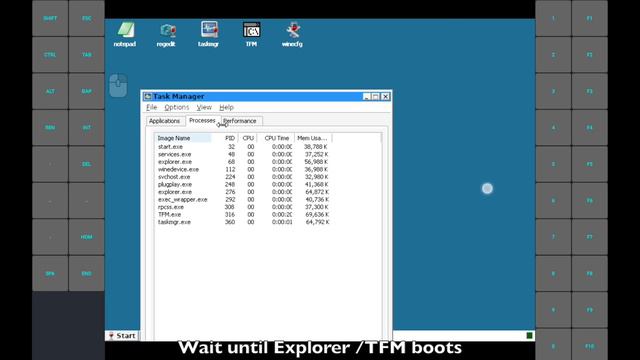This screenshot has width=640, height=360.
Task: Tap the number 4 overlay key
Action: [x=553, y=127]
